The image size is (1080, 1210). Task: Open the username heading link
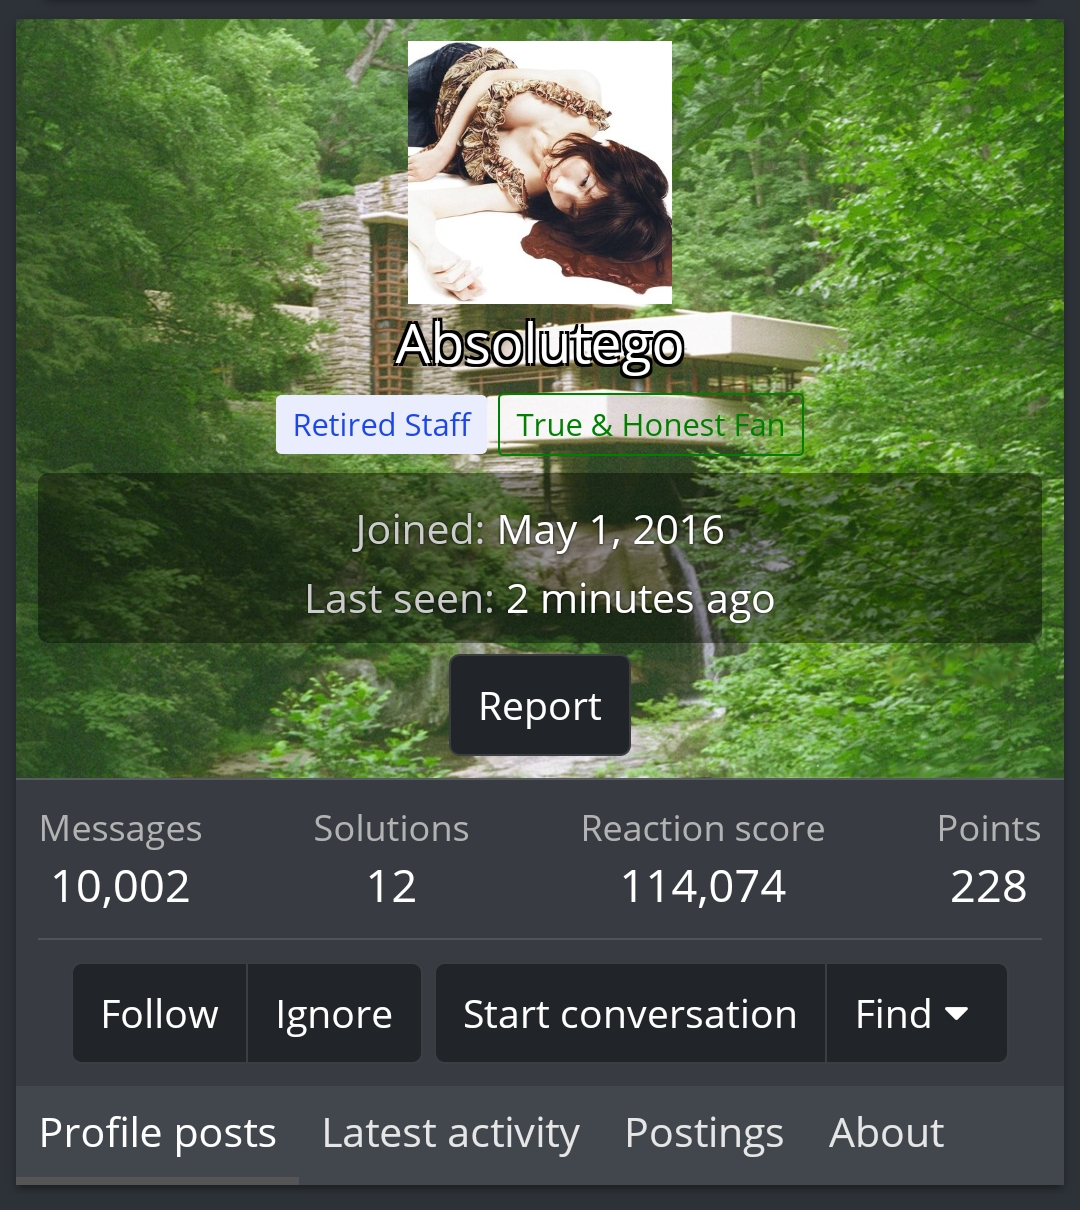(x=540, y=345)
